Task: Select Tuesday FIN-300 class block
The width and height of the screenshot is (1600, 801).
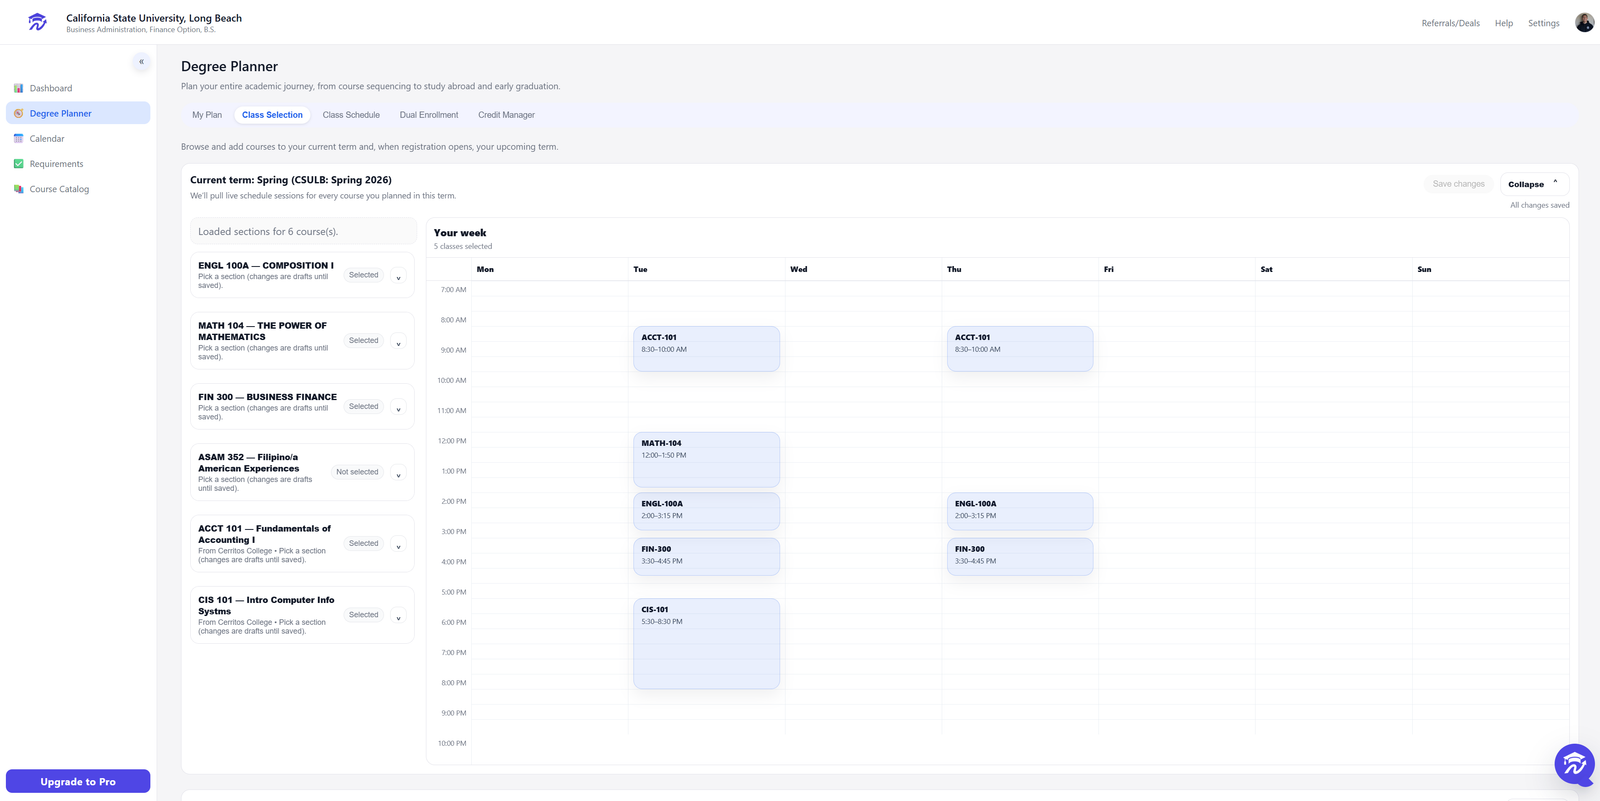Action: pos(706,557)
